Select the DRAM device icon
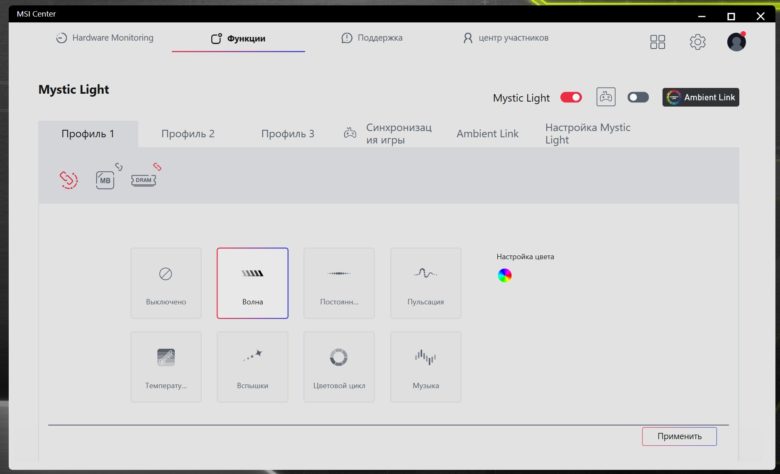This screenshot has height=474, width=780. [x=143, y=180]
